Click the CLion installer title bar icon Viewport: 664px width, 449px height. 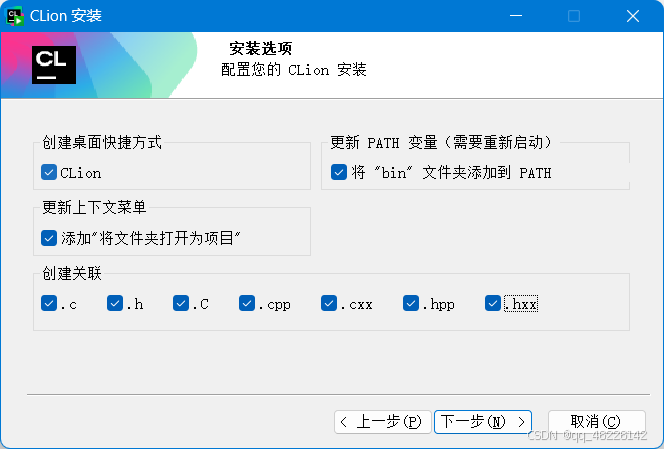(14, 16)
